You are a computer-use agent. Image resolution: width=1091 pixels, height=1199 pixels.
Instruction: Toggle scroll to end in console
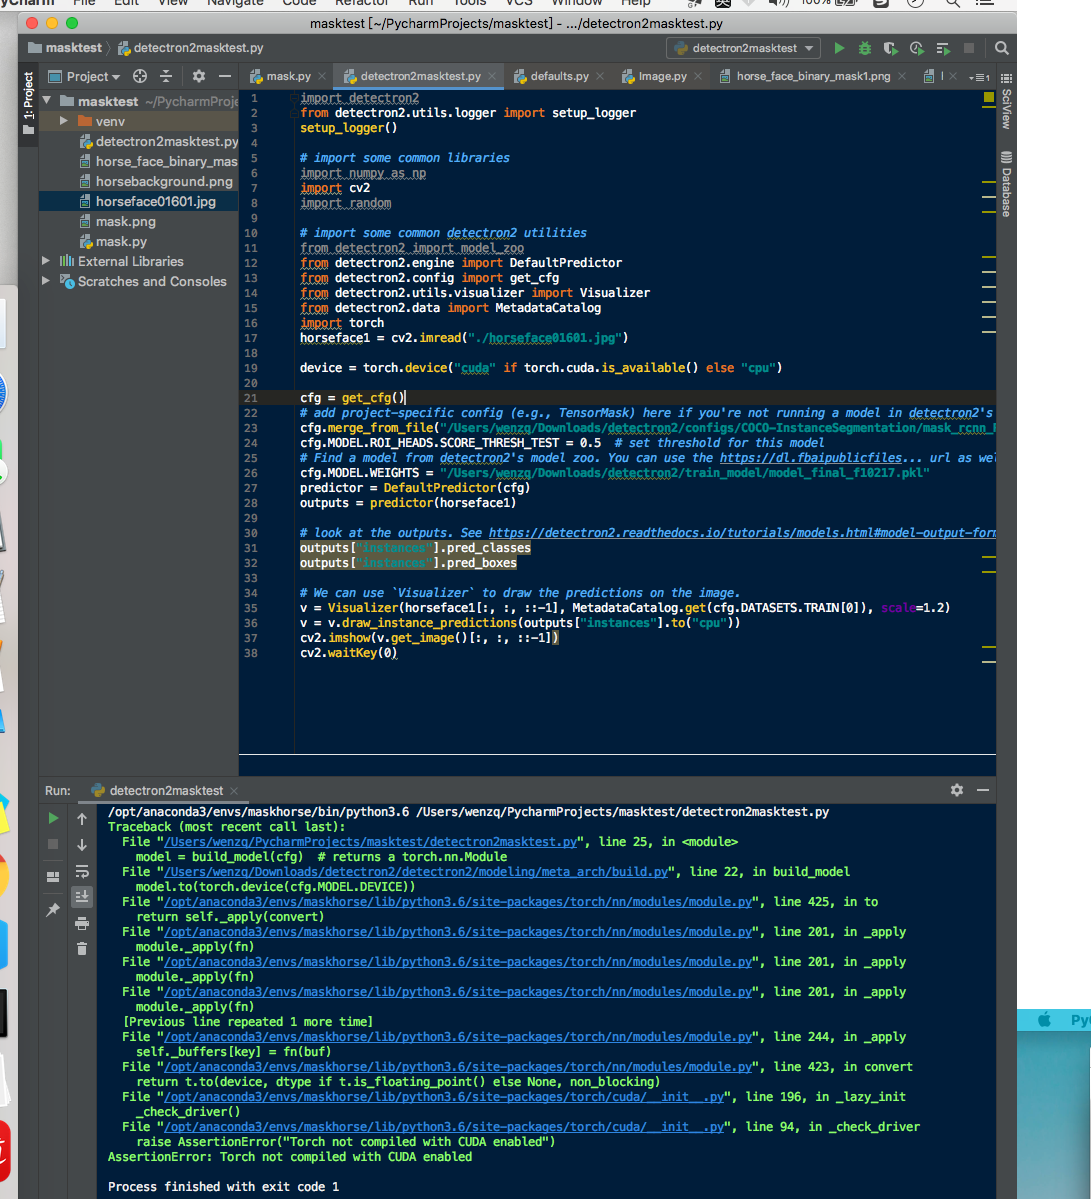[82, 896]
